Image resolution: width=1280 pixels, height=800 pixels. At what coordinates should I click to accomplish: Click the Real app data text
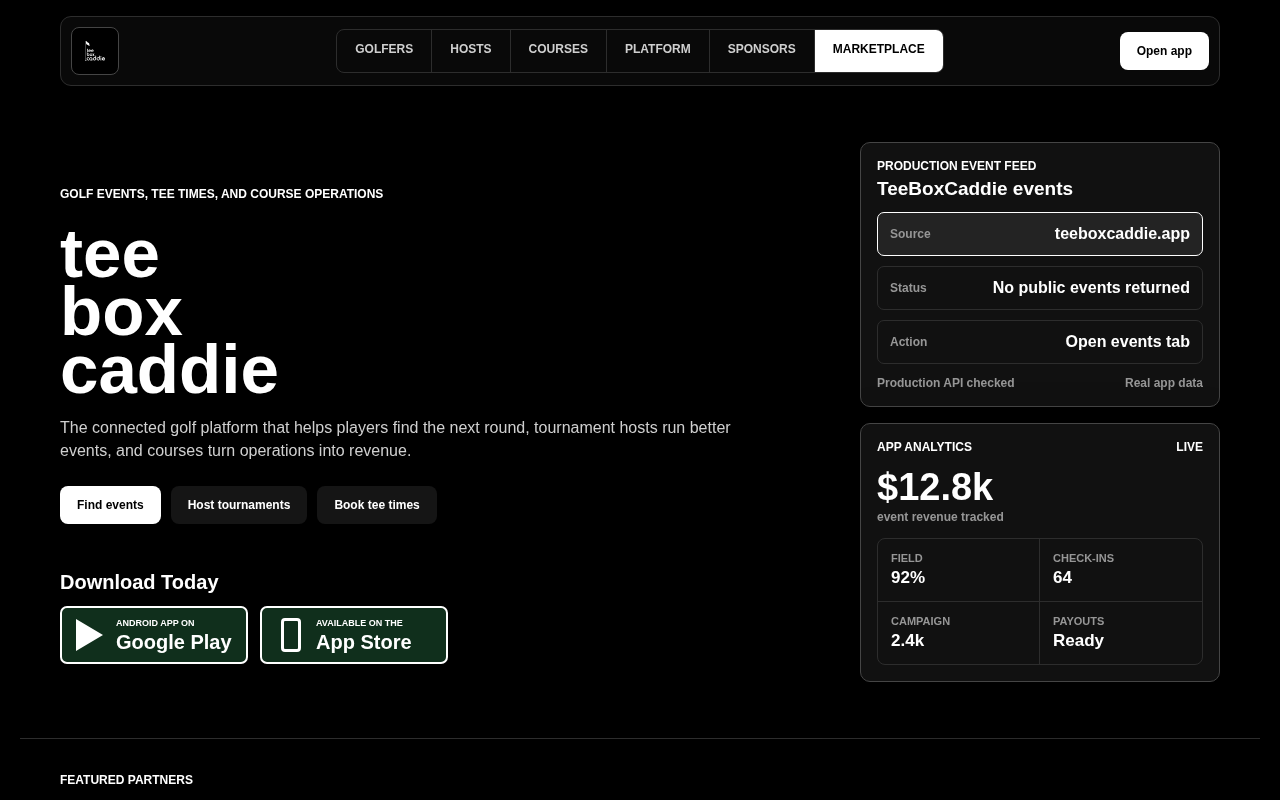click(1164, 383)
